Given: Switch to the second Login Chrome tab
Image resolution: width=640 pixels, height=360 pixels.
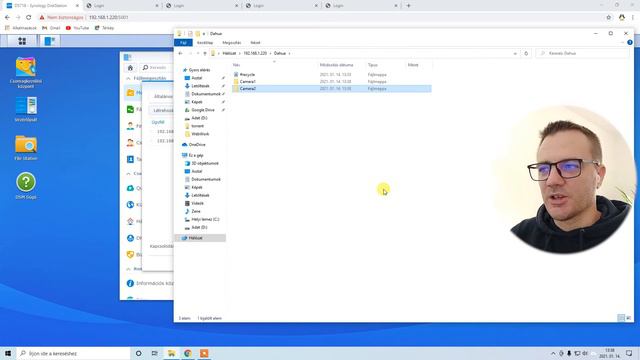Looking at the screenshot, I should 202,6.
